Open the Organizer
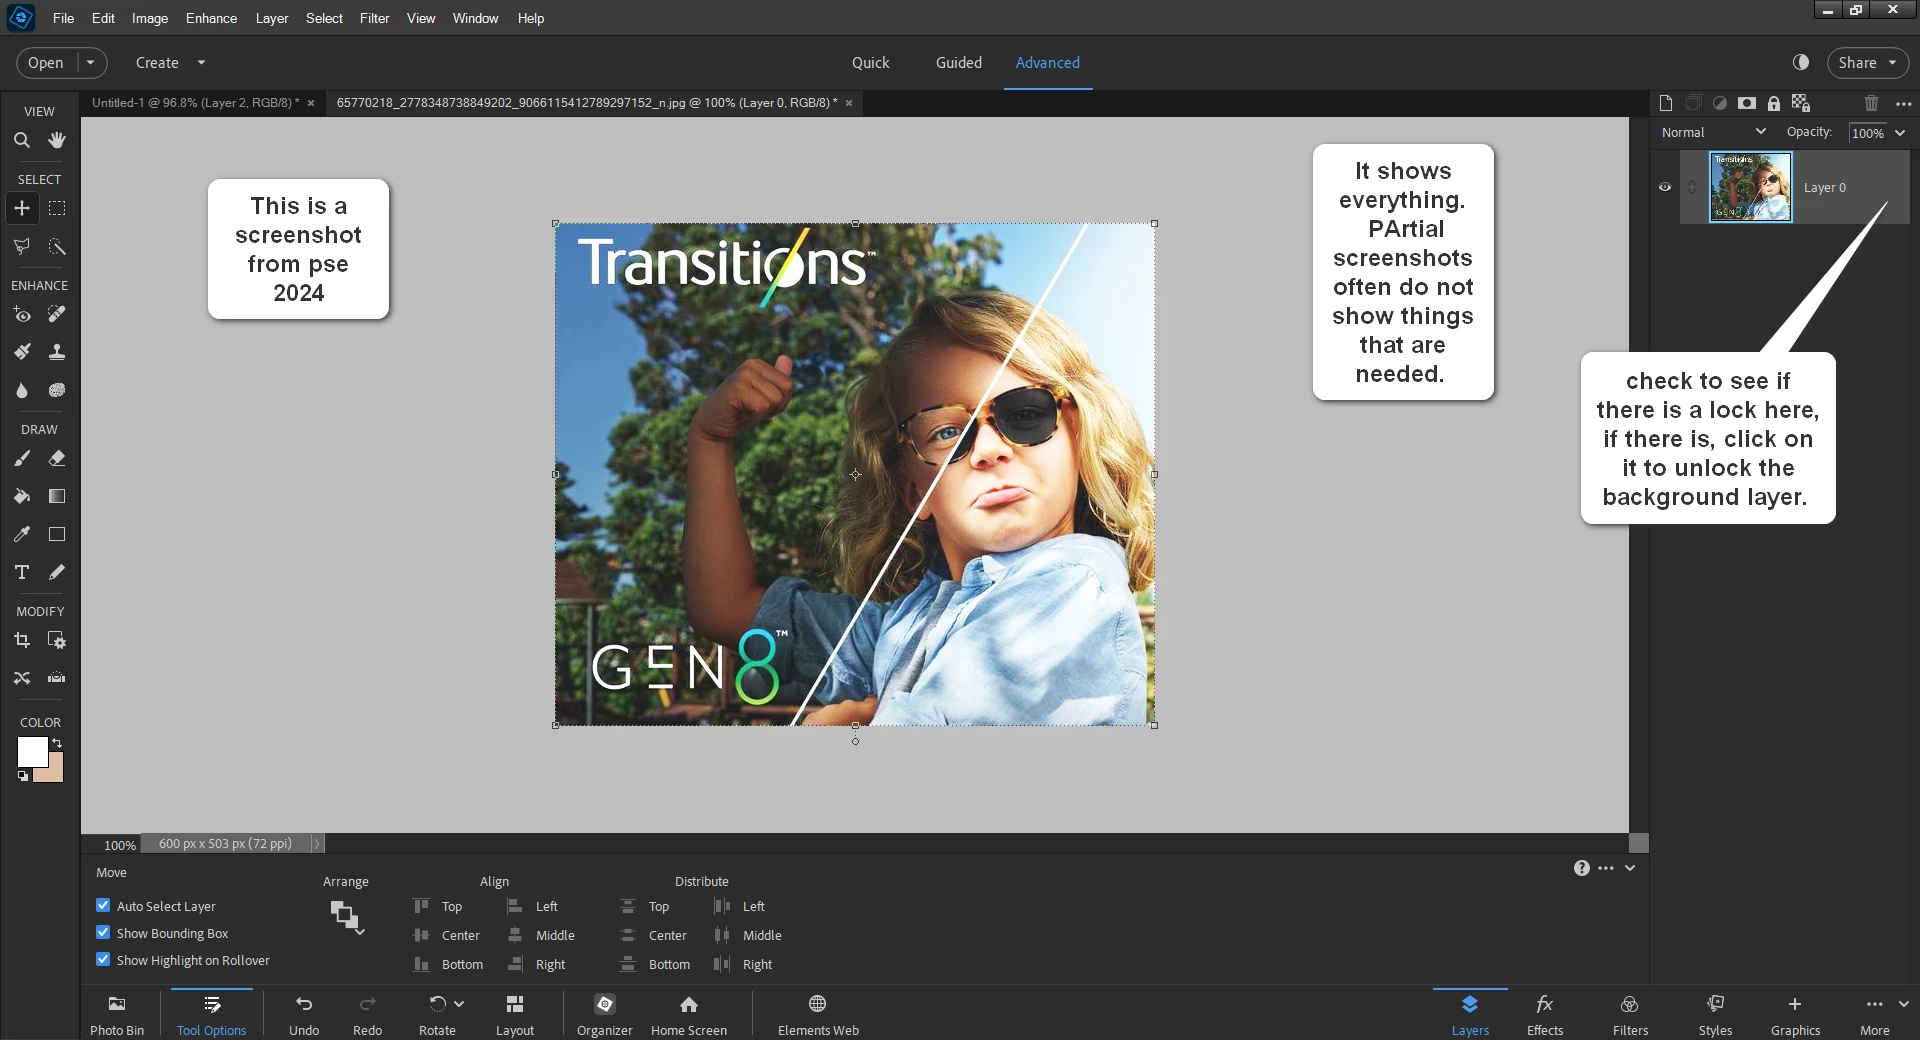This screenshot has width=1920, height=1040. [x=604, y=1015]
